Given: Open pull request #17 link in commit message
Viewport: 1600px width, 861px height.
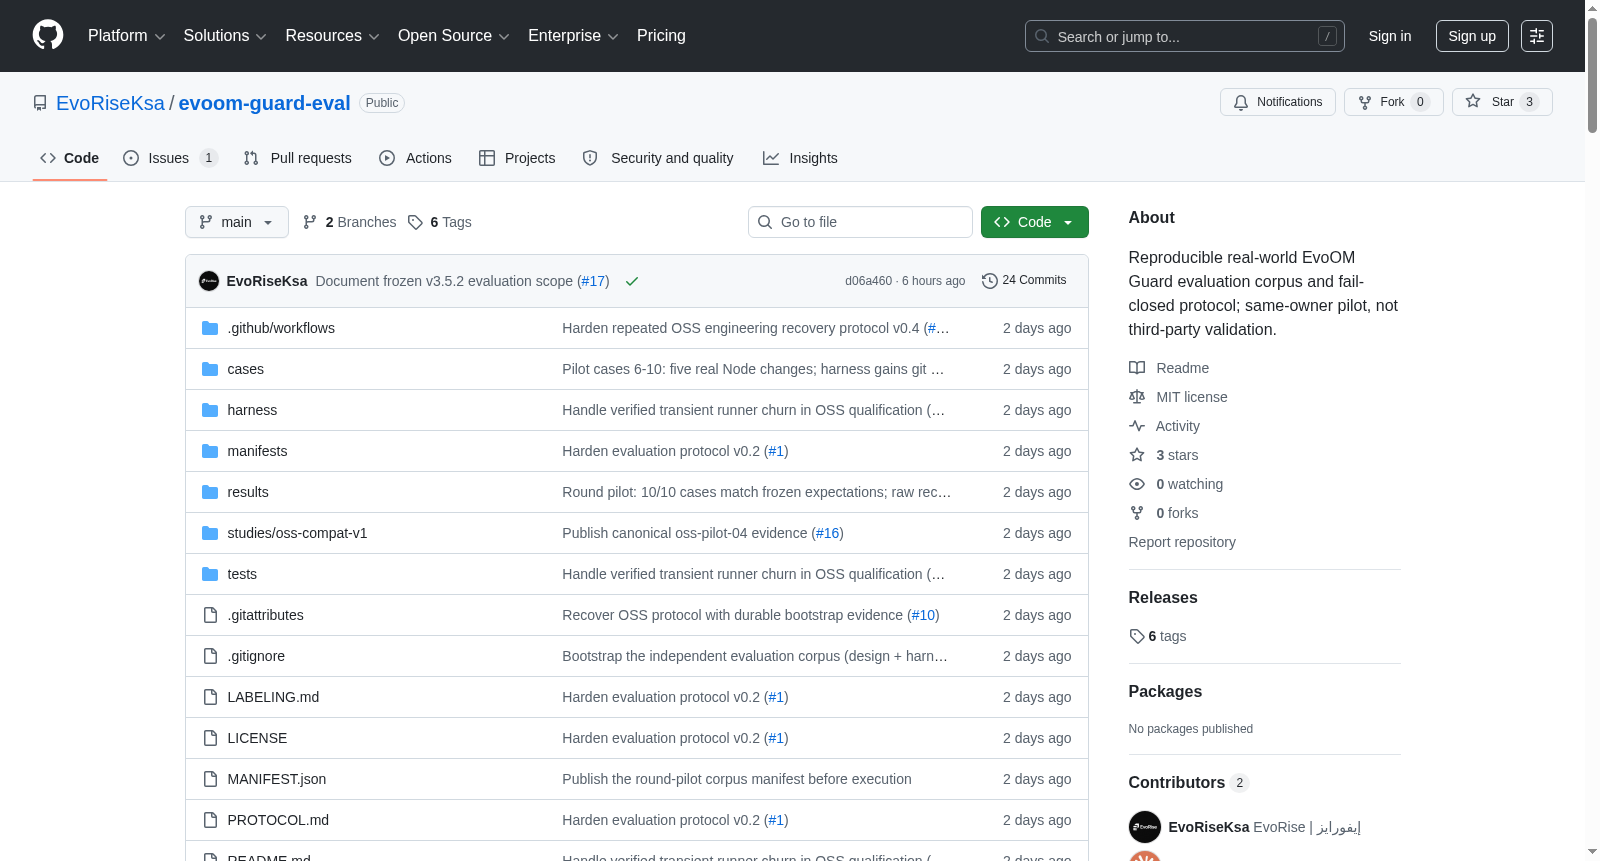Looking at the screenshot, I should [593, 281].
